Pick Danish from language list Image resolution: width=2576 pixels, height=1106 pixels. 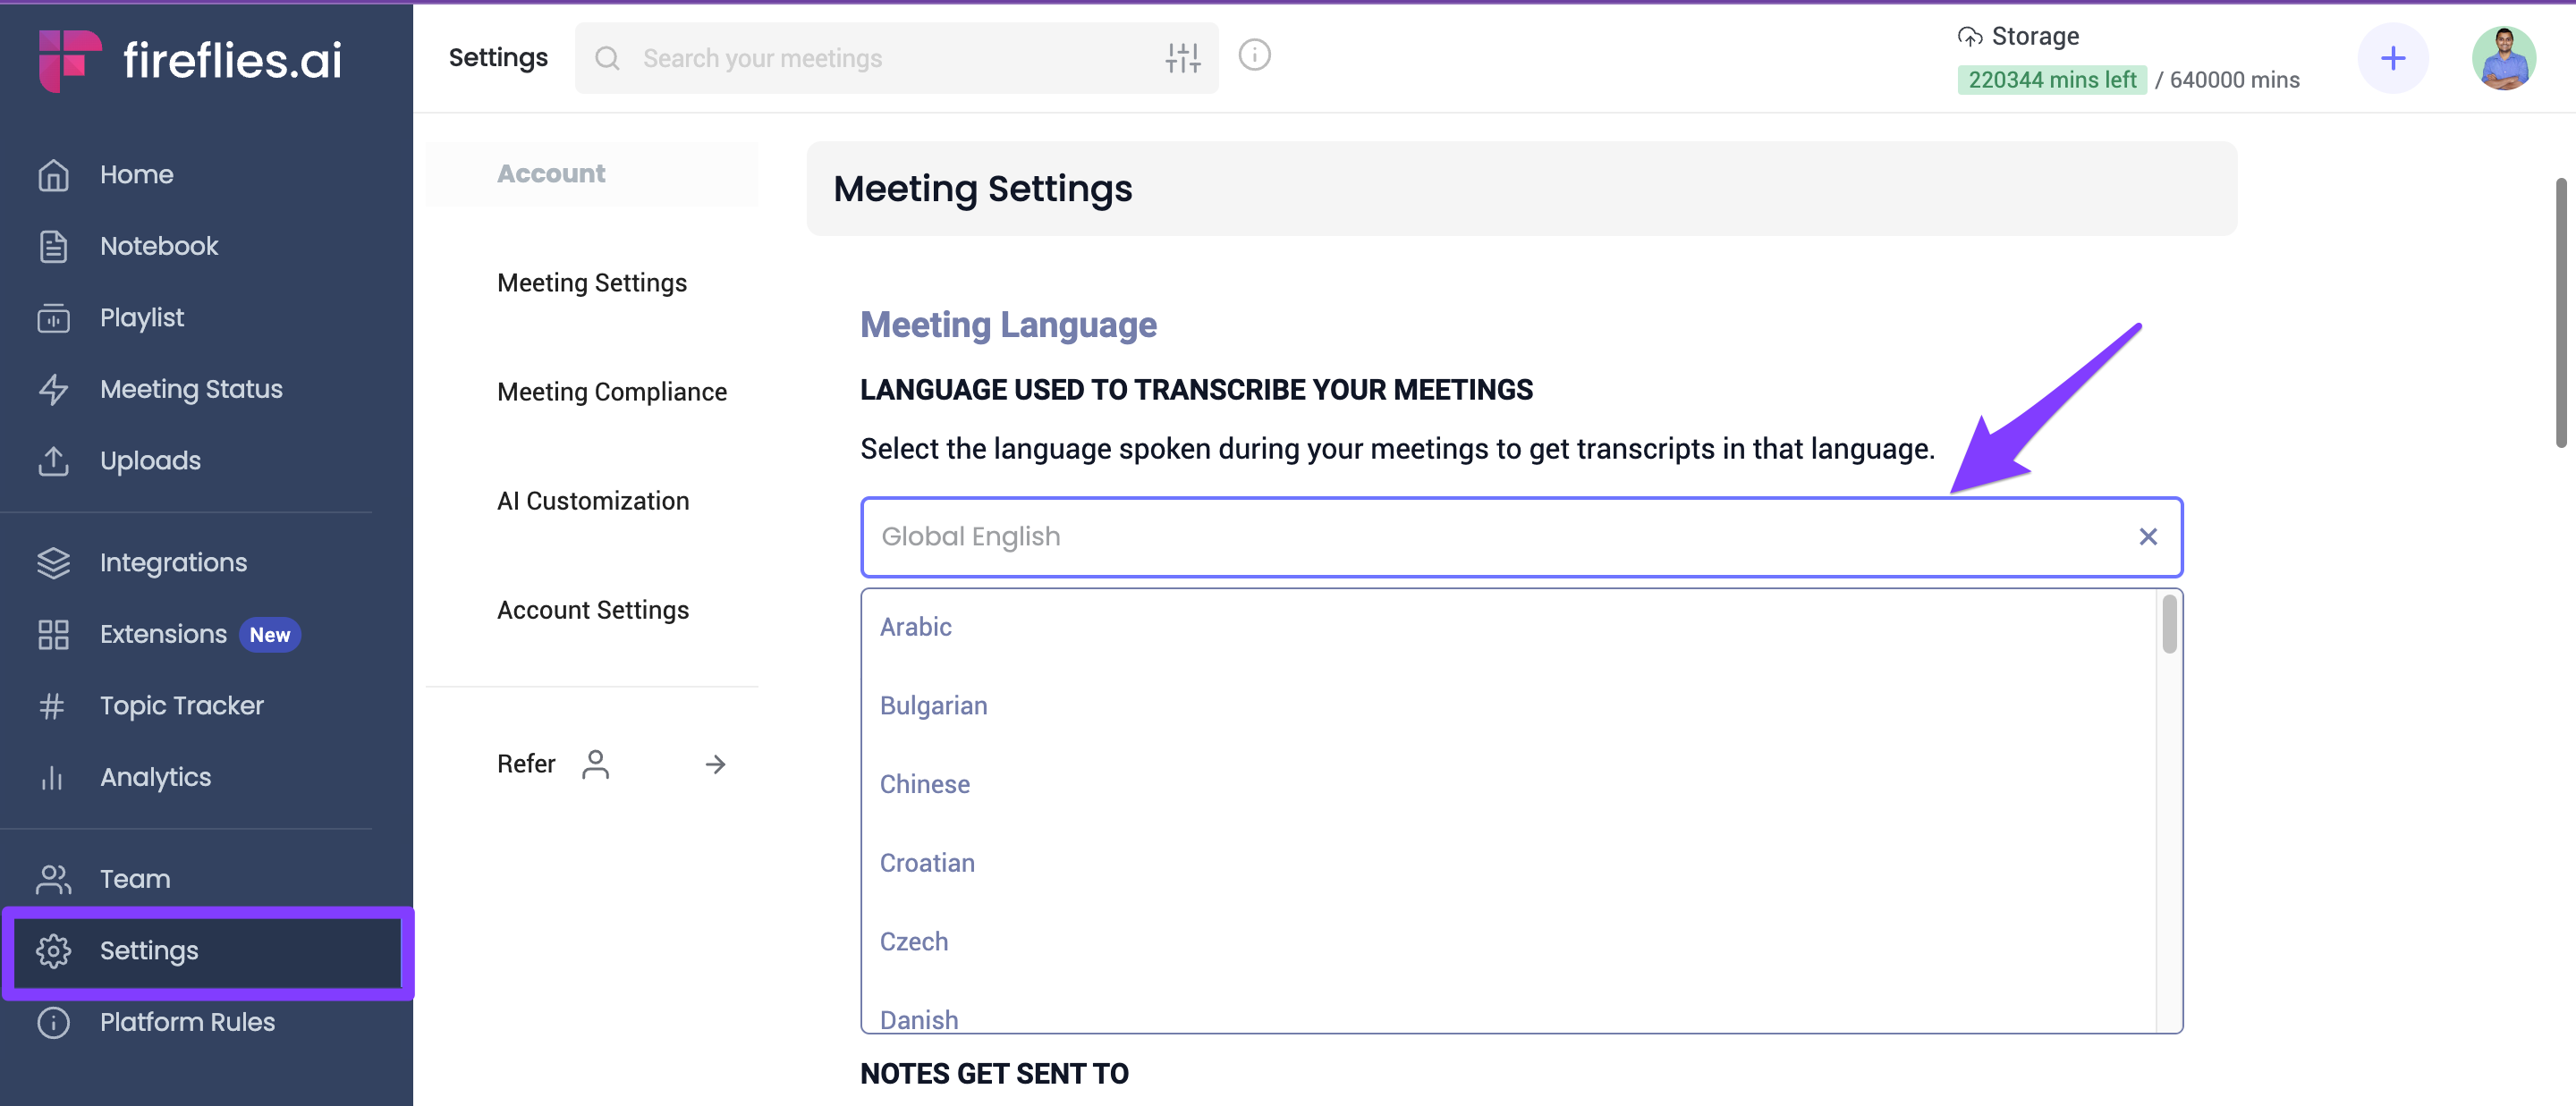[918, 1020]
